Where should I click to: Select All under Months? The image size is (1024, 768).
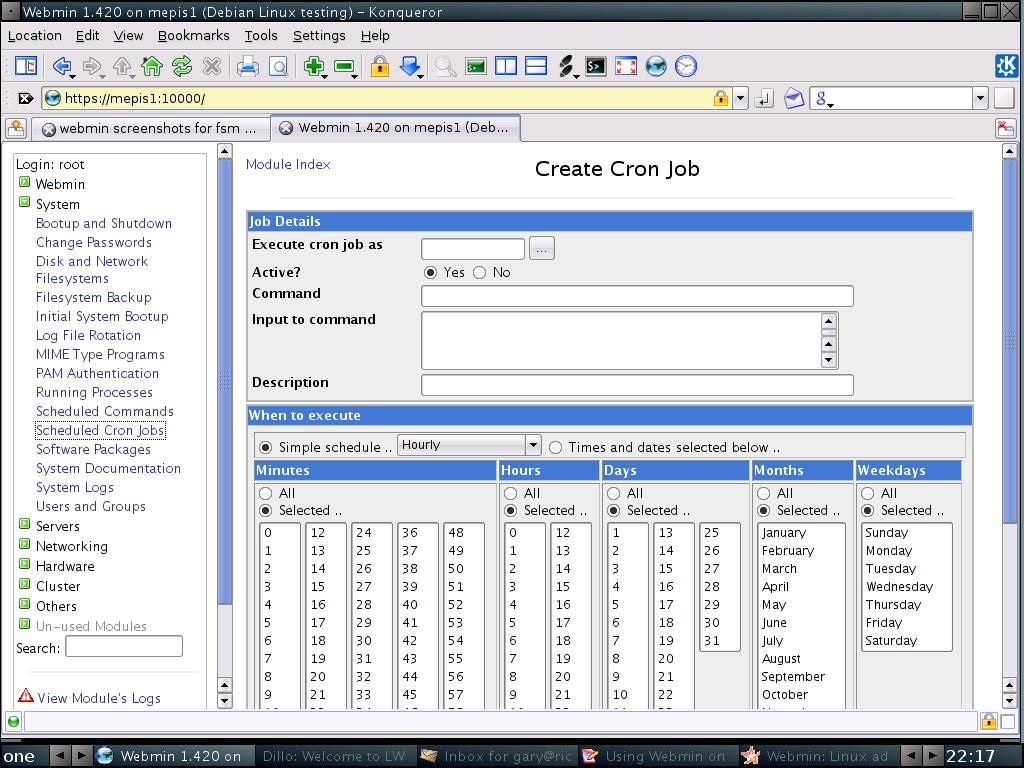click(763, 493)
